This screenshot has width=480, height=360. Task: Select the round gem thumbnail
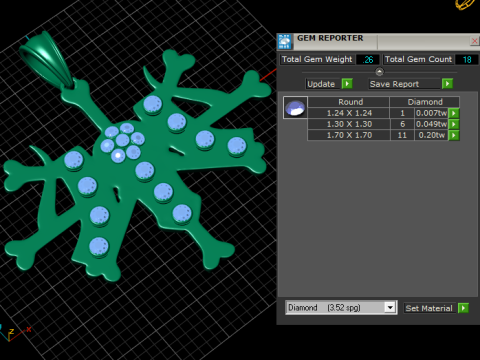[x=295, y=108]
